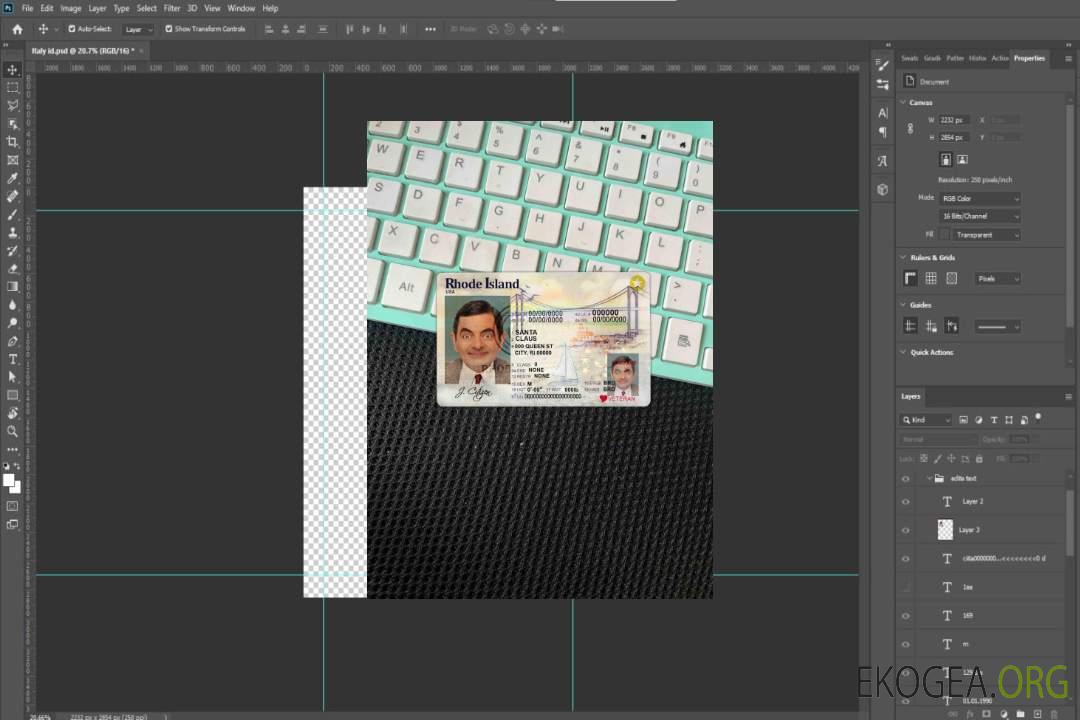The image size is (1080, 720).
Task: Select the Brush tool
Action: pos(12,214)
